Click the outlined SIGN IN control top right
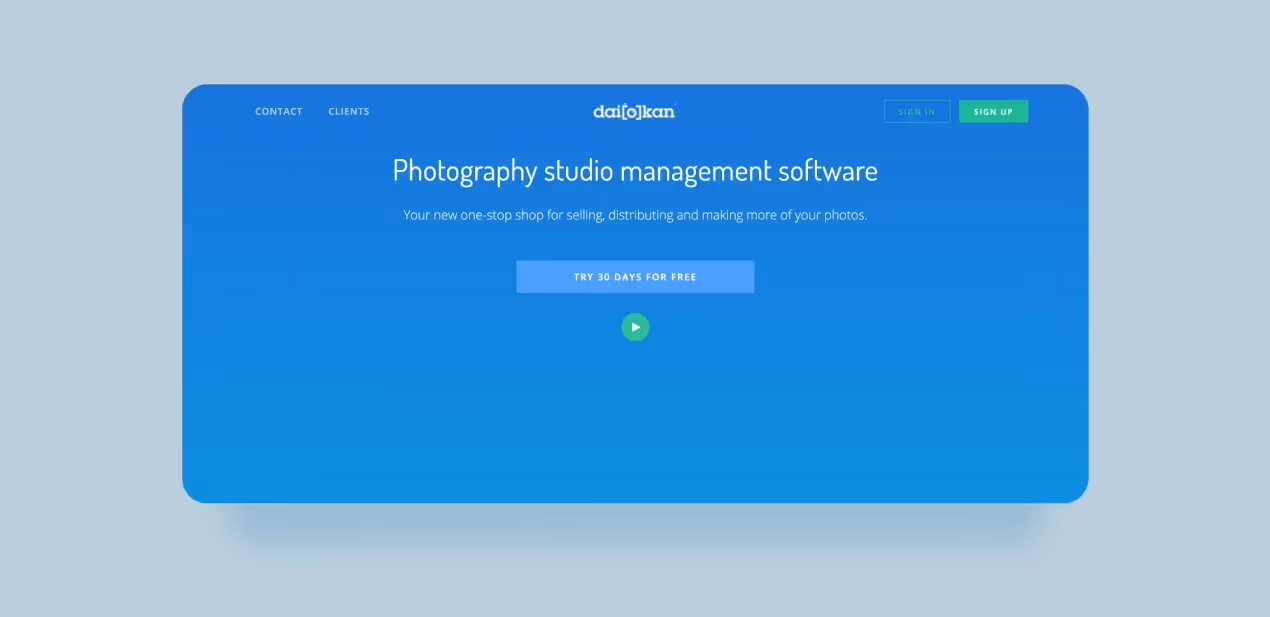The width and height of the screenshot is (1270, 617). click(x=916, y=111)
